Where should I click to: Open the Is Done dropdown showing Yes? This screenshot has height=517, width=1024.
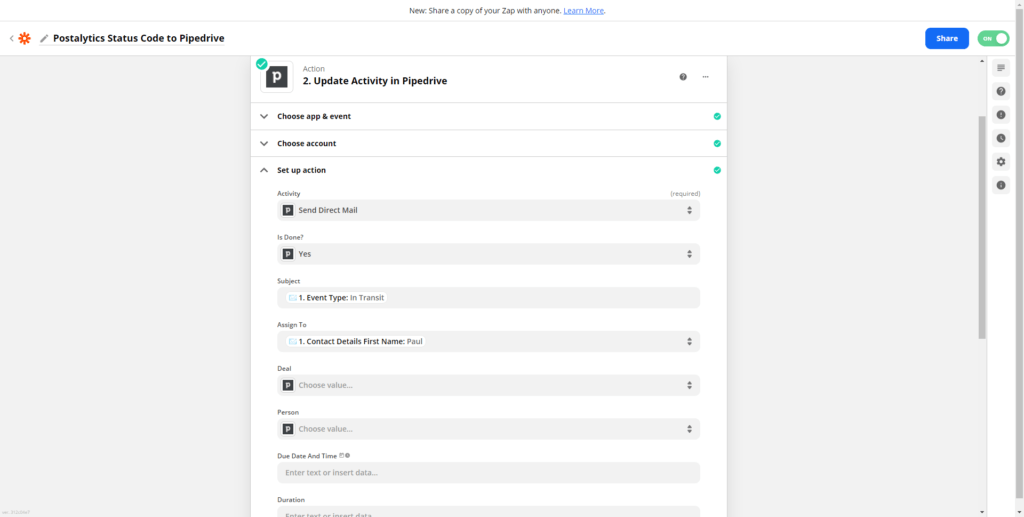(x=488, y=254)
